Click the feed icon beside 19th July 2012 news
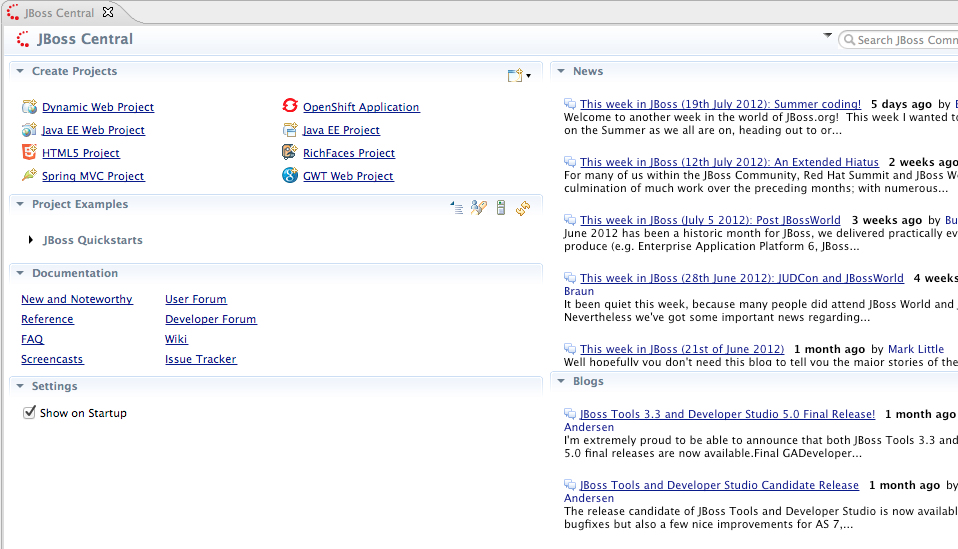Image resolution: width=958 pixels, height=549 pixels. click(x=570, y=104)
